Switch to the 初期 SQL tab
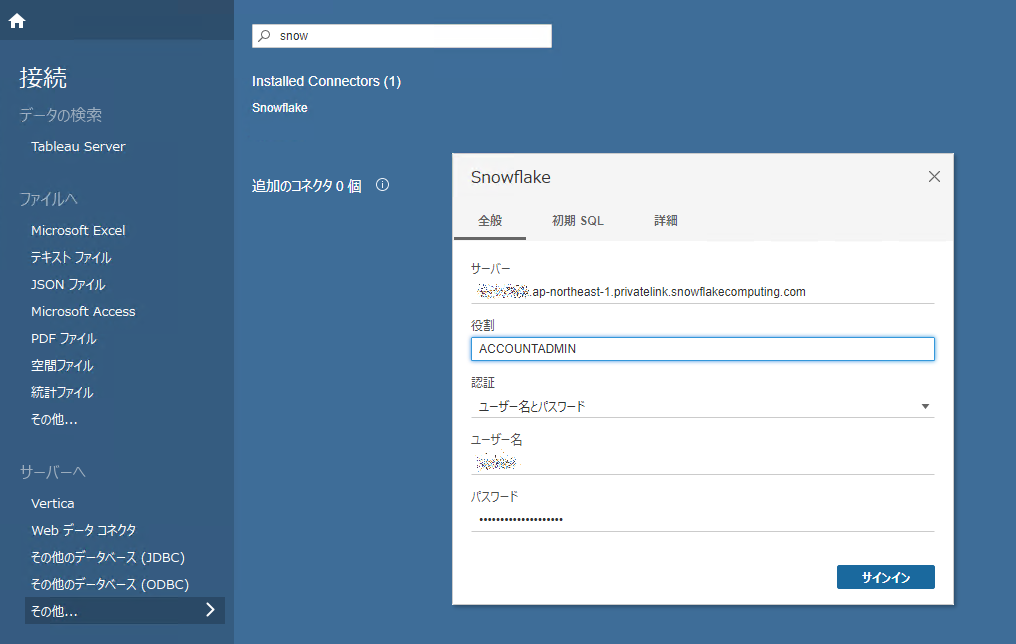This screenshot has width=1016, height=644. (x=577, y=220)
